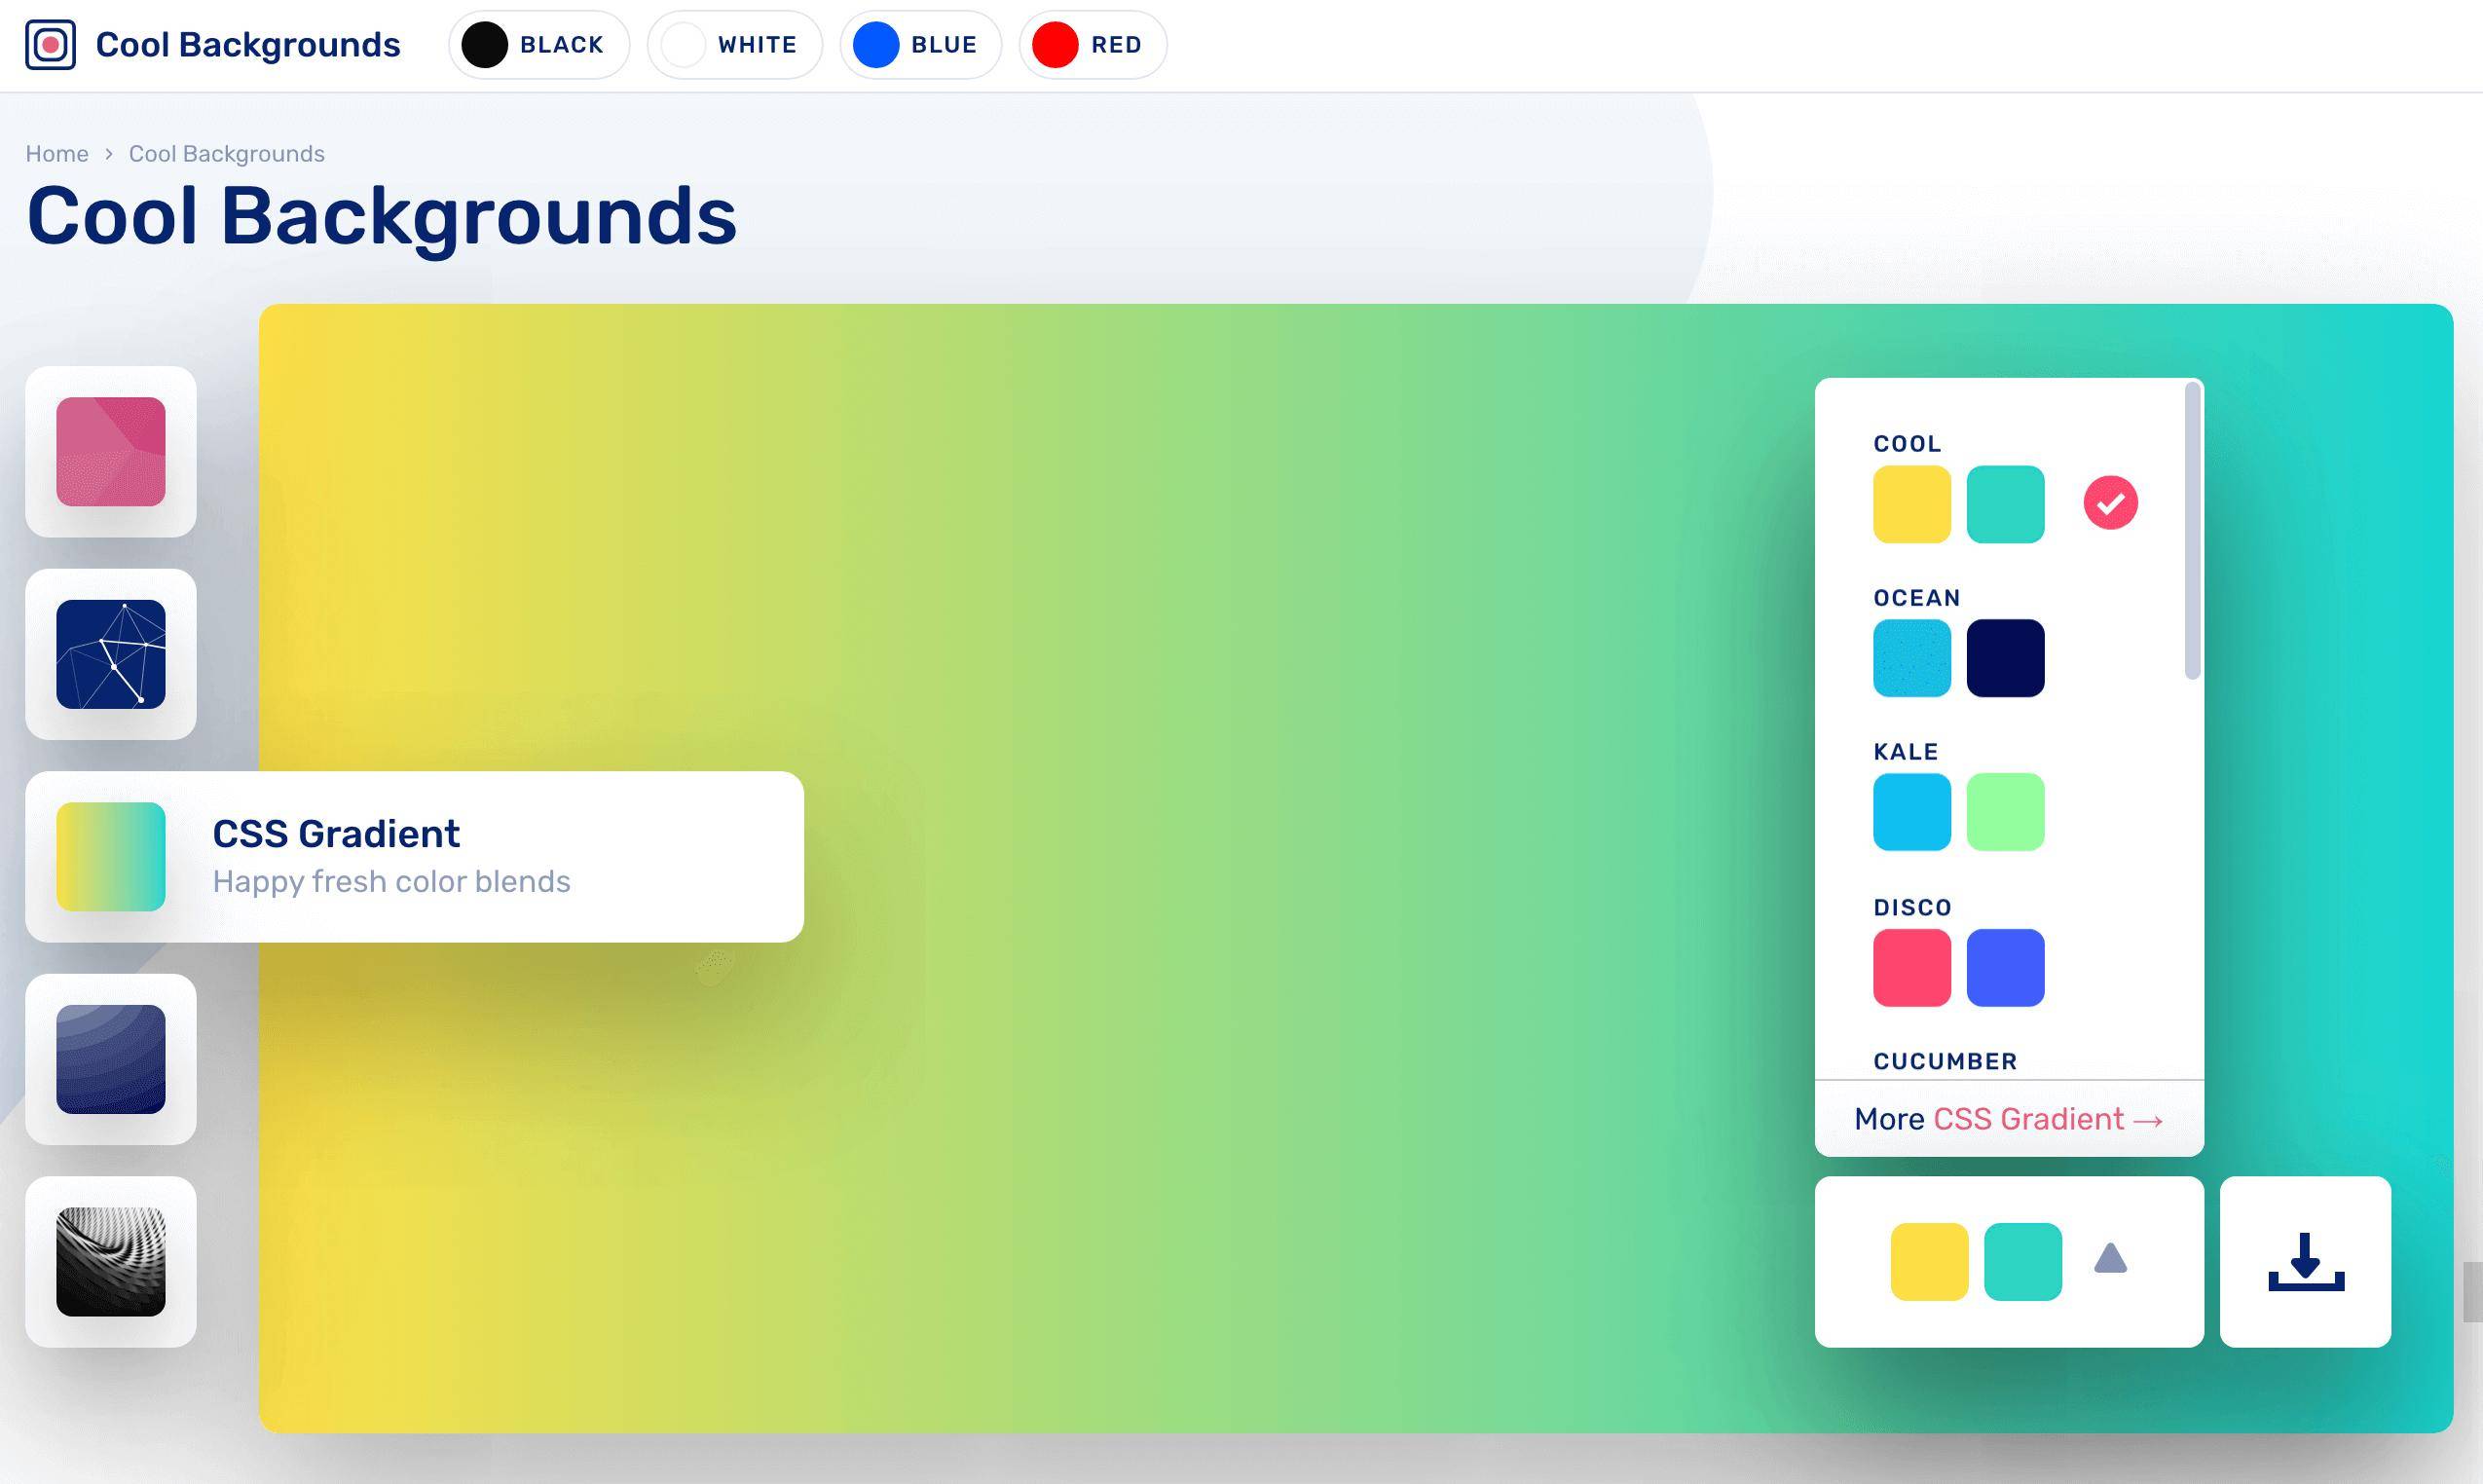
Task: Open the Blue backgrounds filter
Action: coord(920,45)
